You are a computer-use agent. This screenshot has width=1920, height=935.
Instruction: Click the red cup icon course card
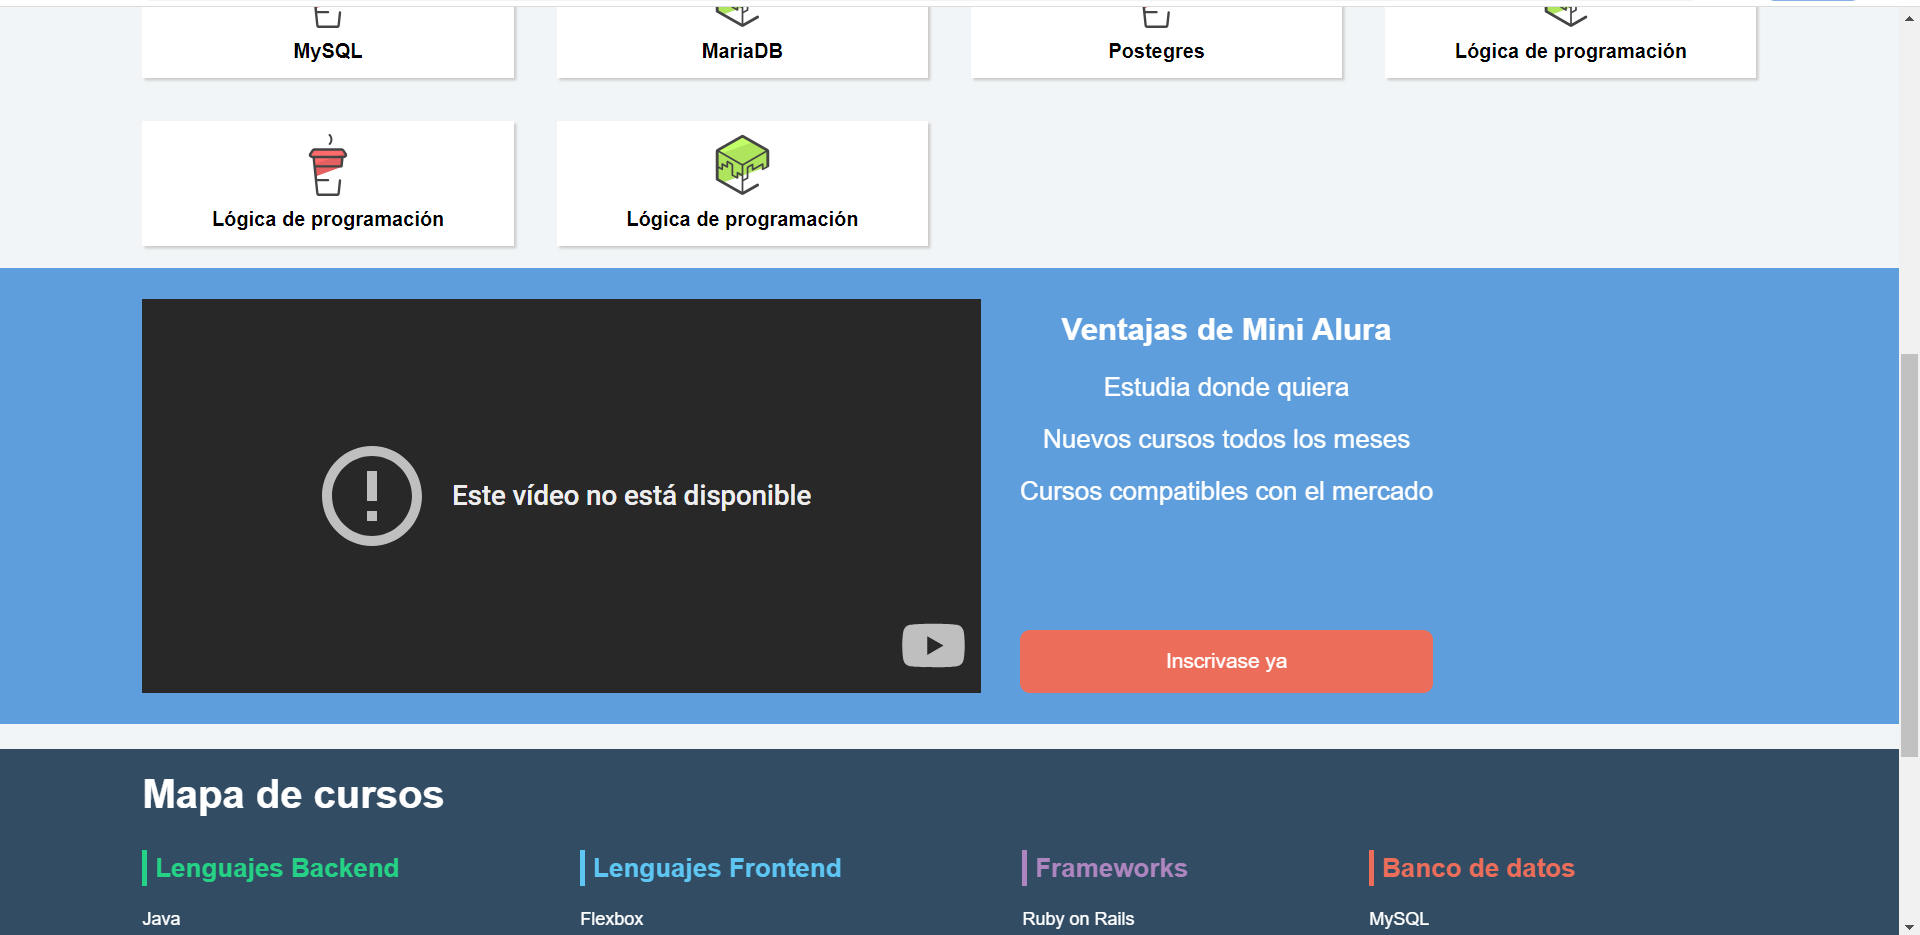[x=328, y=184]
